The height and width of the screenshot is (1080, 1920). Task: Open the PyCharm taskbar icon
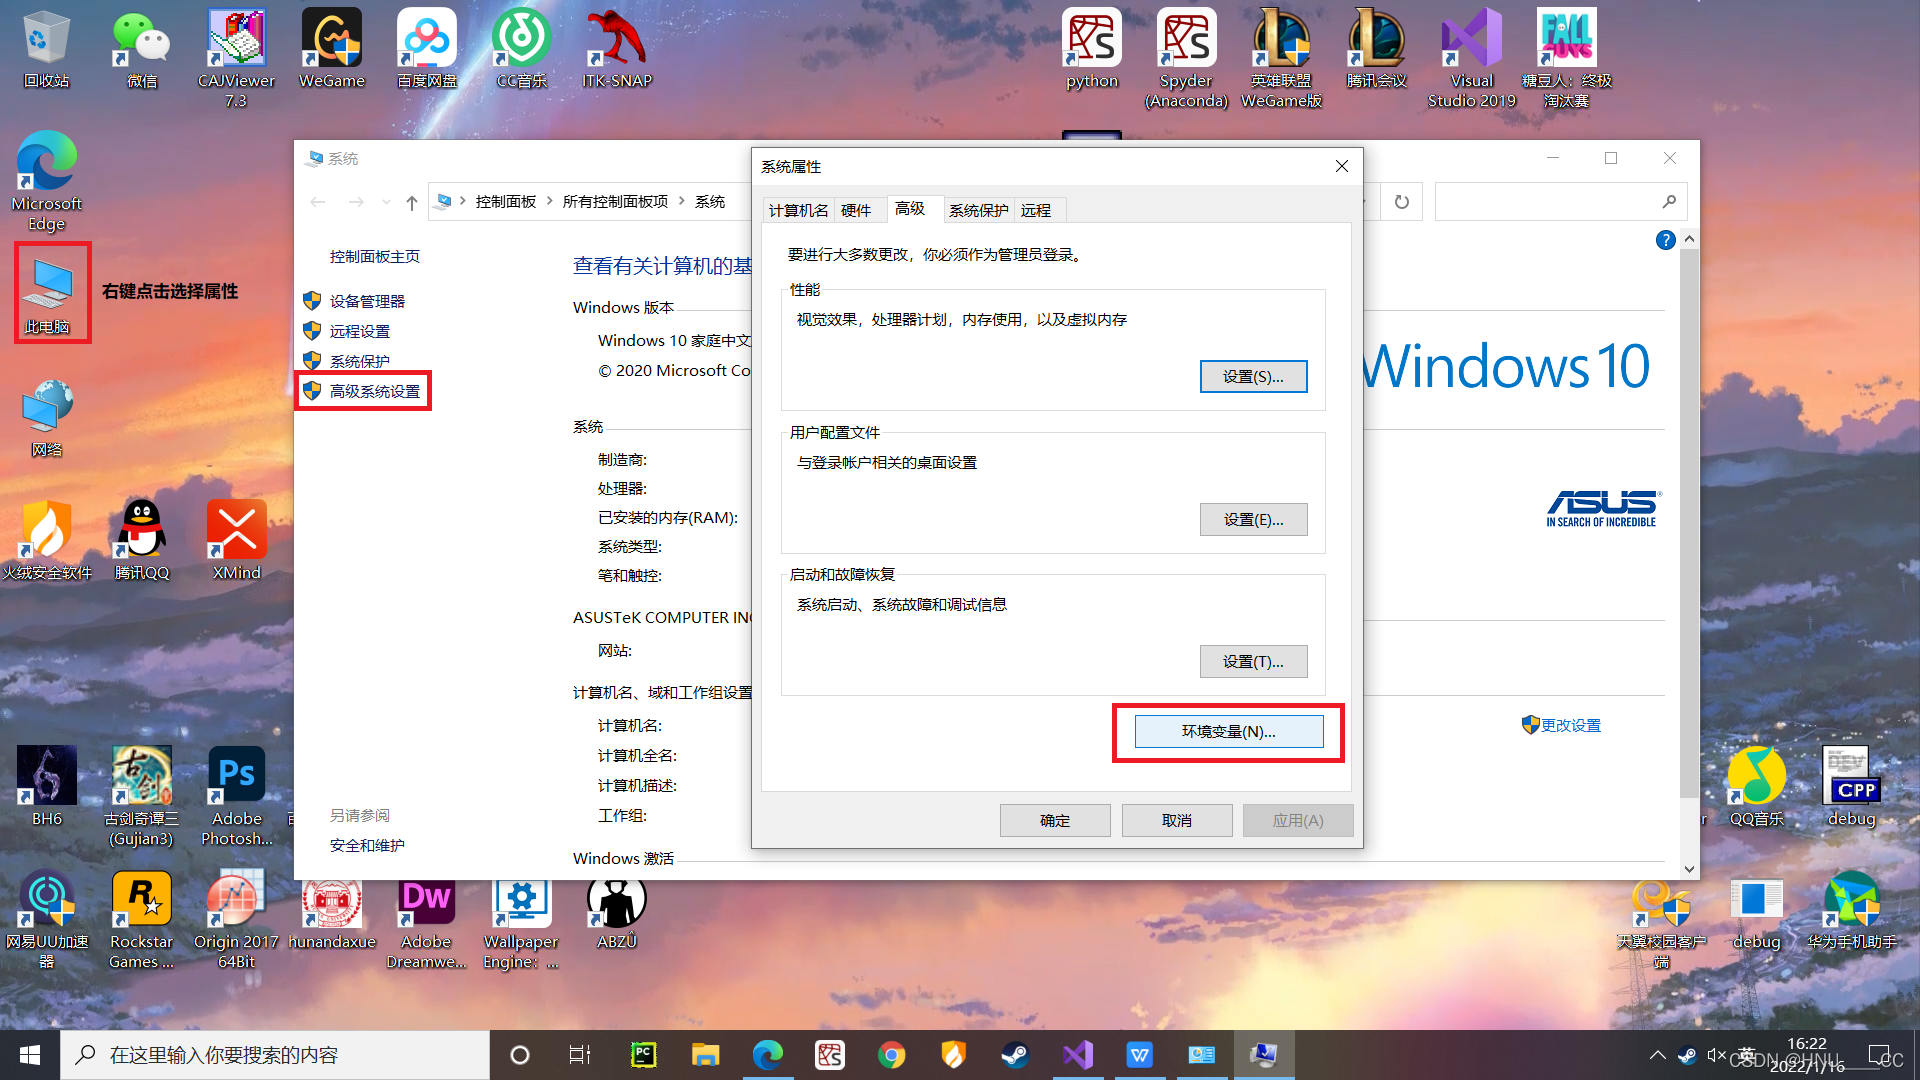tap(643, 1055)
